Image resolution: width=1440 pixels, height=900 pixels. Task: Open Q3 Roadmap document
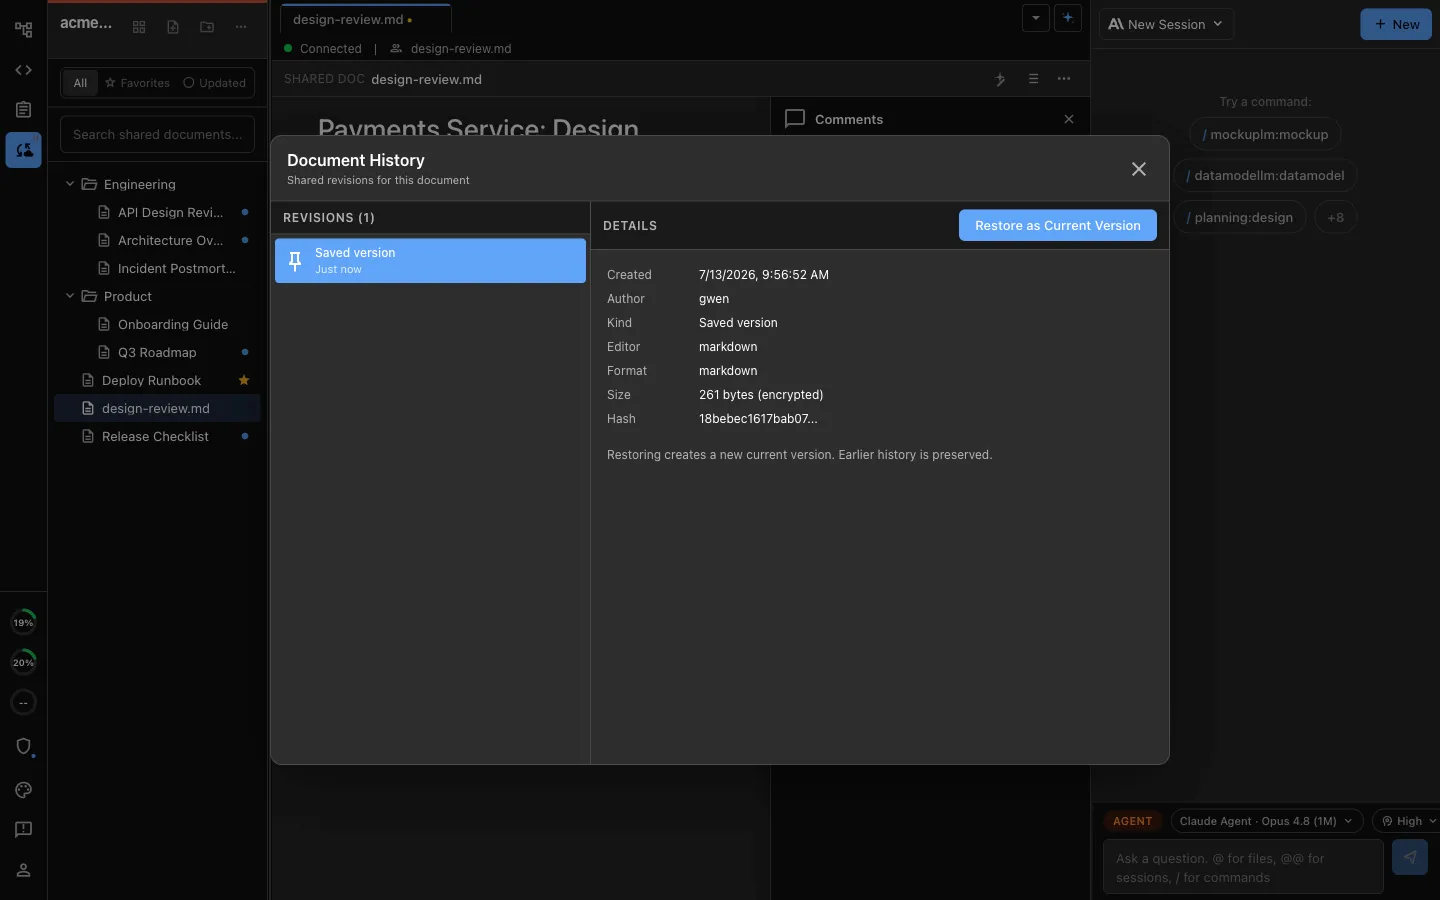tap(157, 352)
